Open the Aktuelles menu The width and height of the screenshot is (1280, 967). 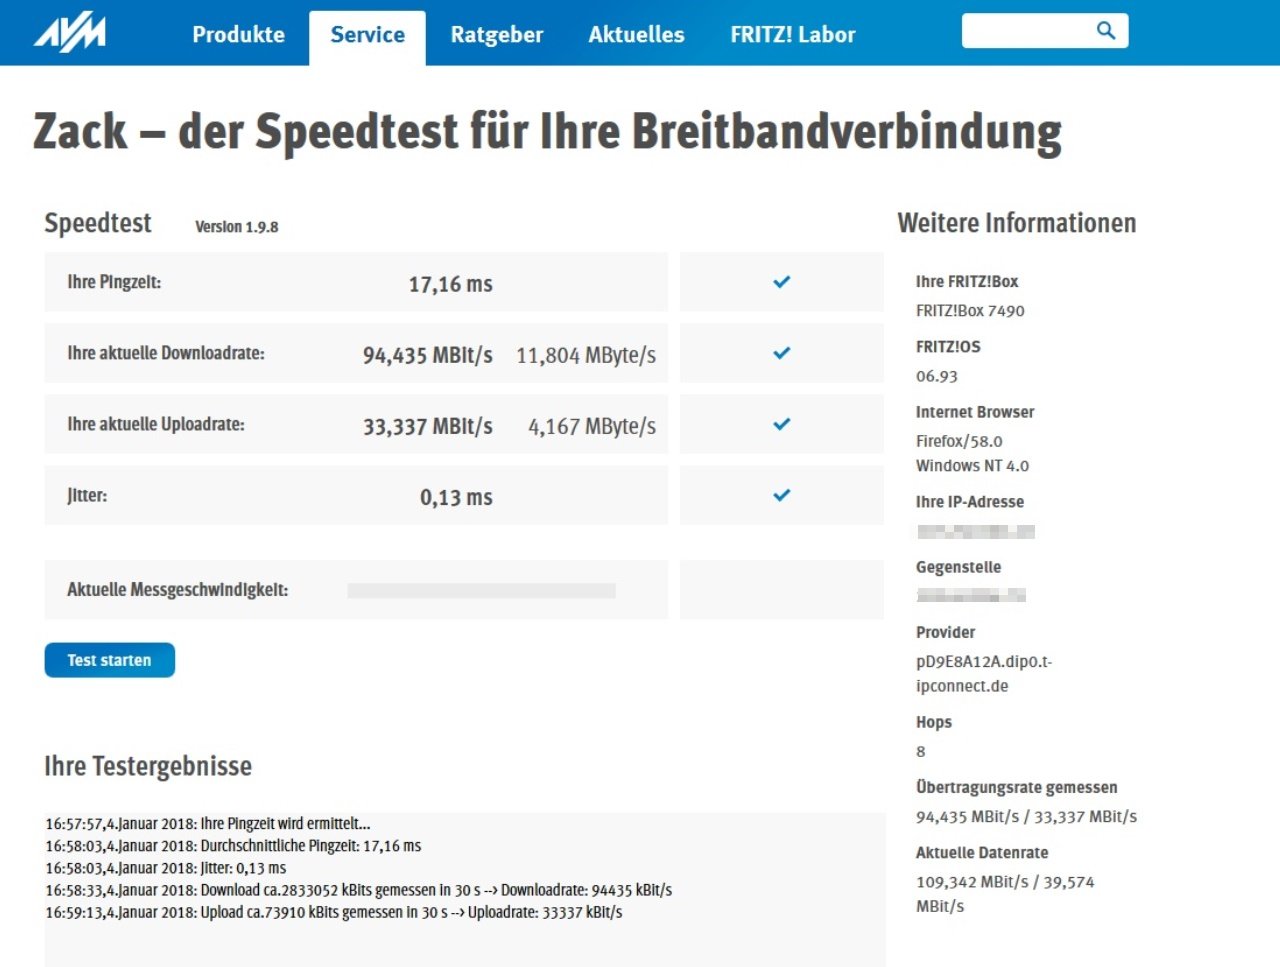coord(636,35)
